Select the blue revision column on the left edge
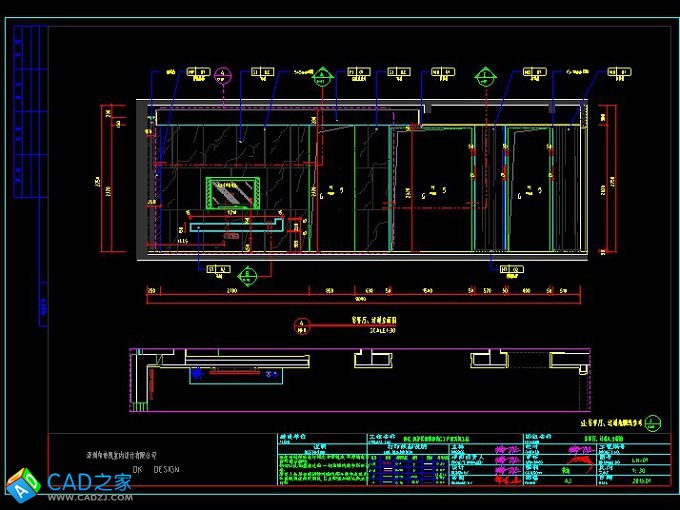Screen dimensions: 680x510 (41, 180)
